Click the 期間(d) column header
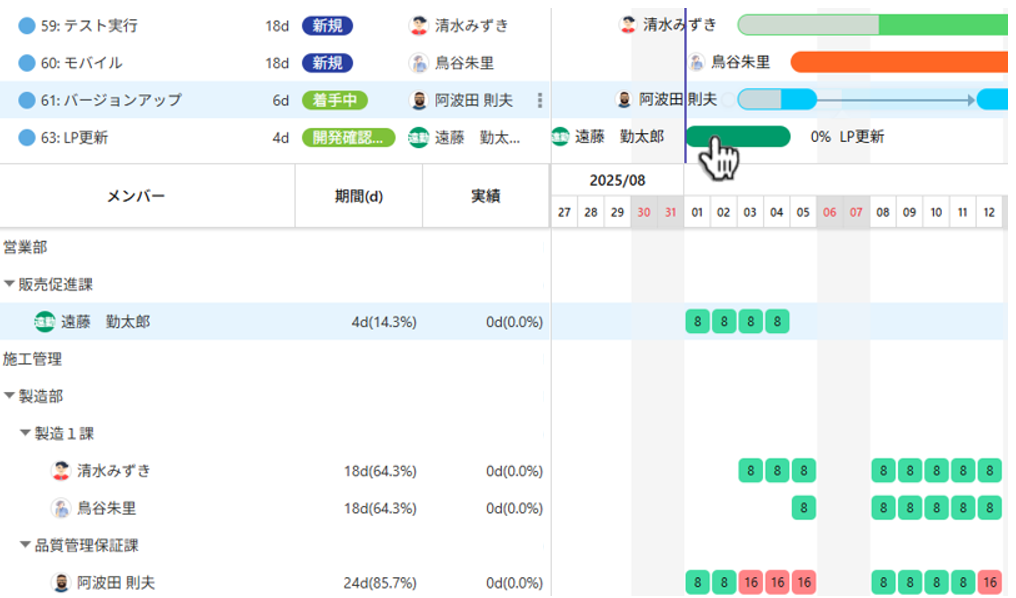 [358, 196]
